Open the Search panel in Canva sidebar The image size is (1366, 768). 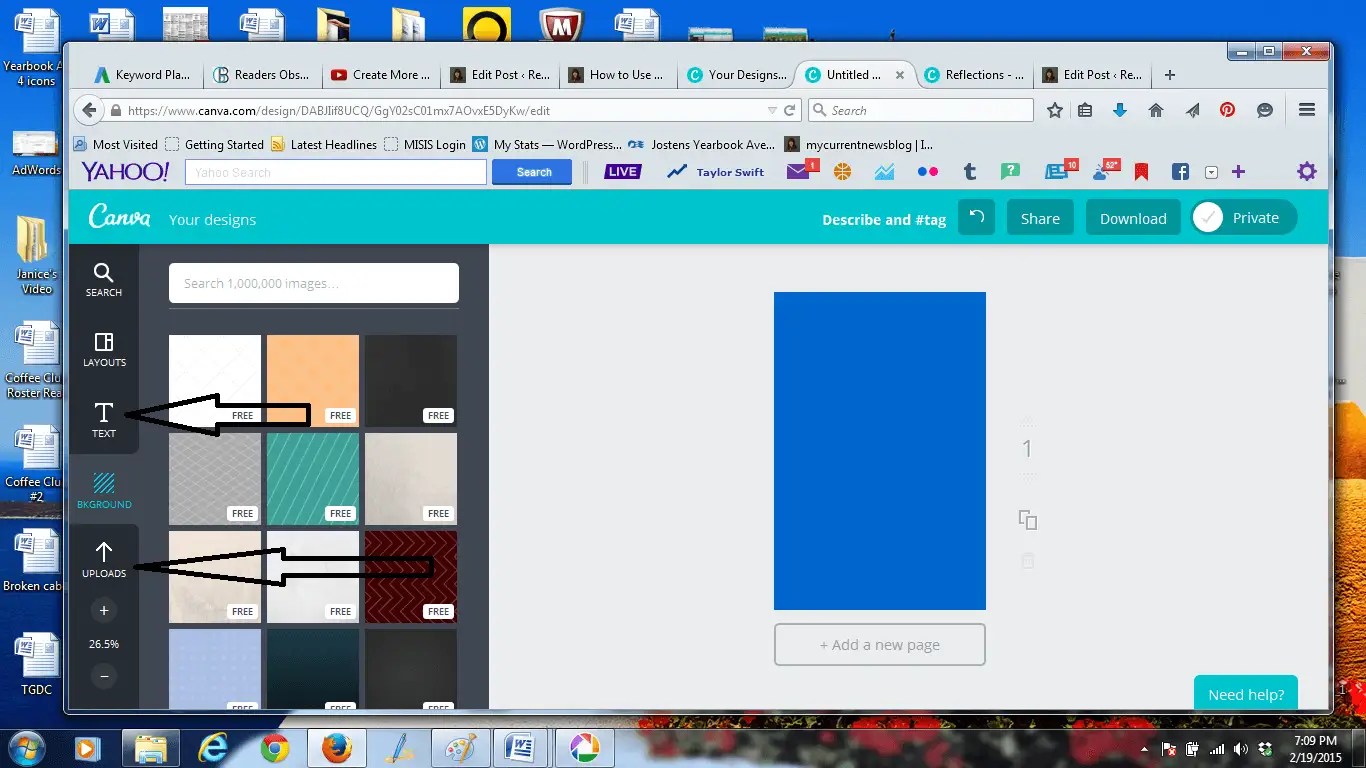104,280
